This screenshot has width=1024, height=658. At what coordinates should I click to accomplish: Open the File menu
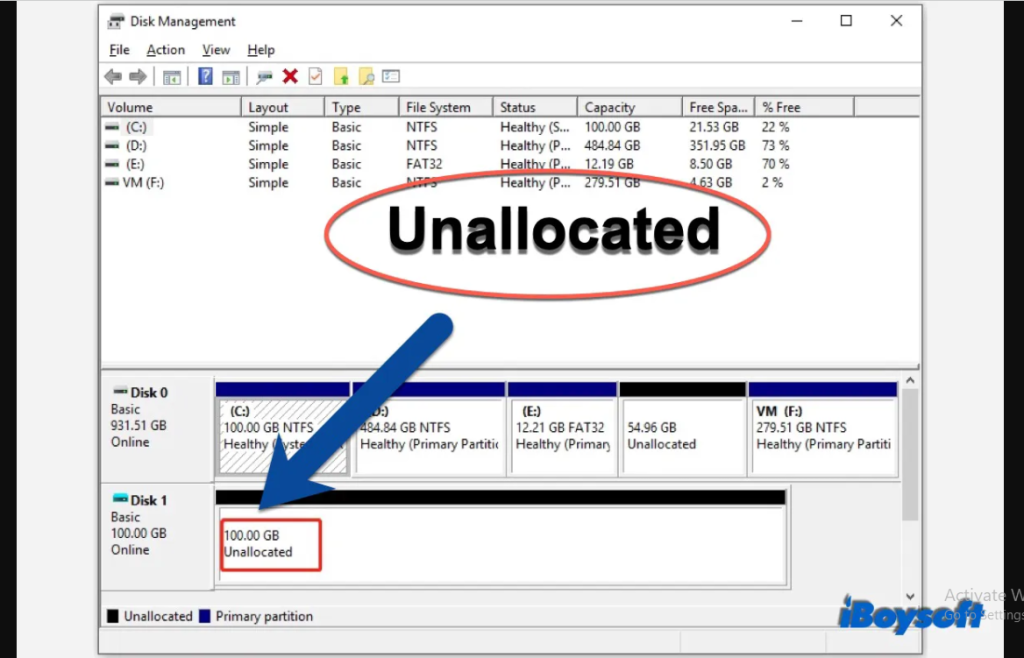[119, 50]
